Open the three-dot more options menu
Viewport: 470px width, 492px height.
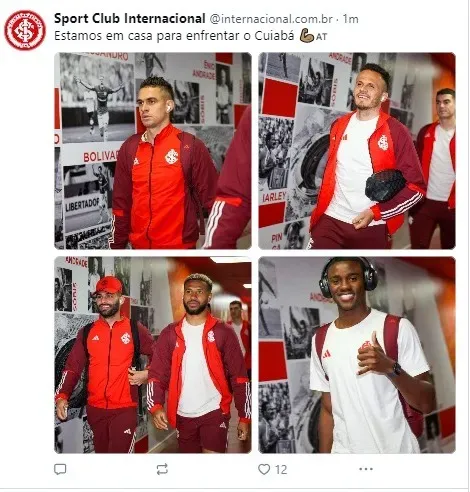point(366,469)
